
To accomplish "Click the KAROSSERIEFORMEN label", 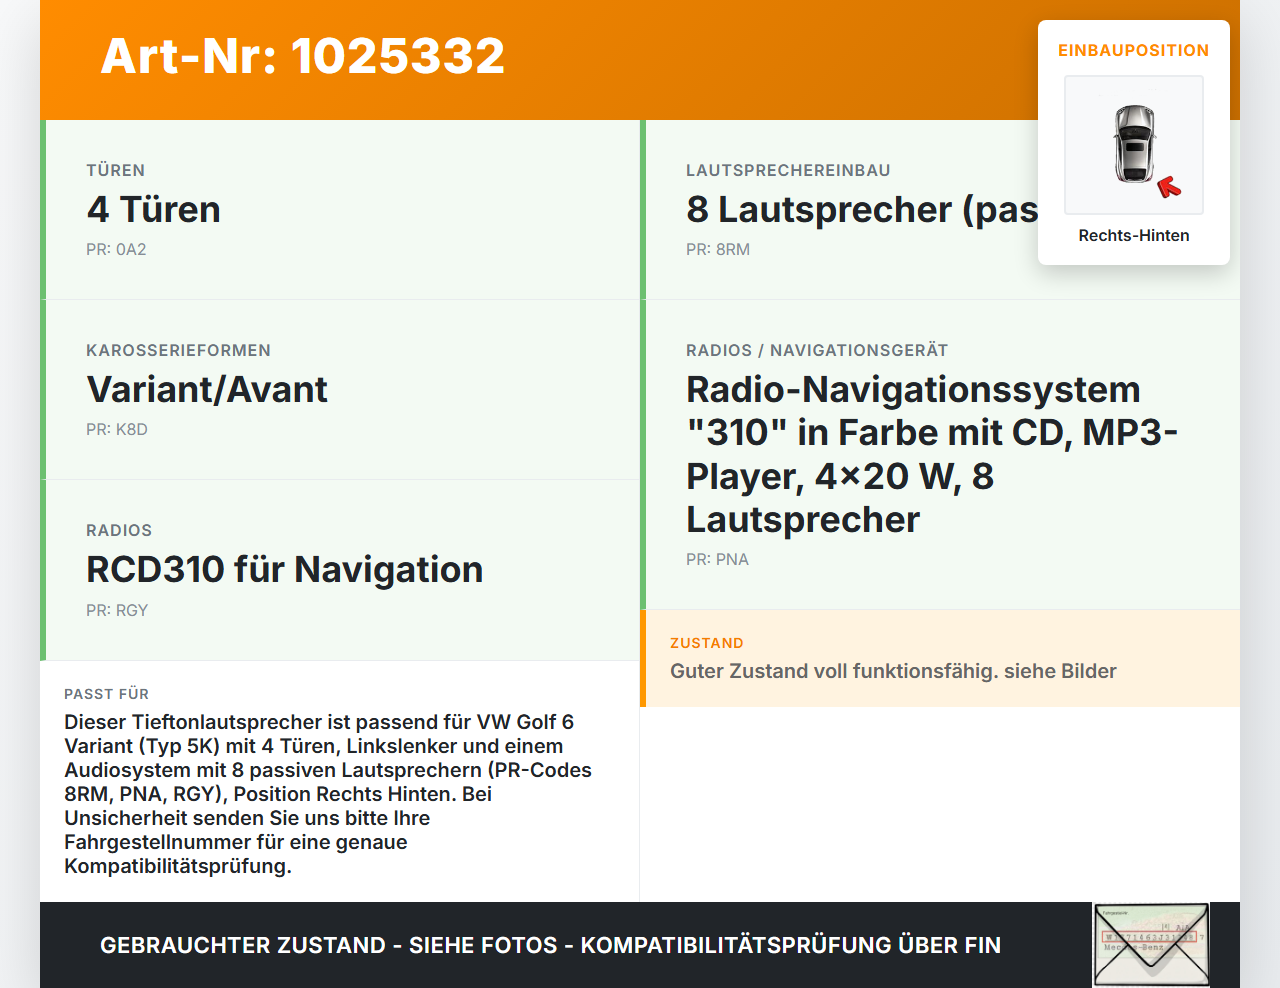I will tap(179, 350).
